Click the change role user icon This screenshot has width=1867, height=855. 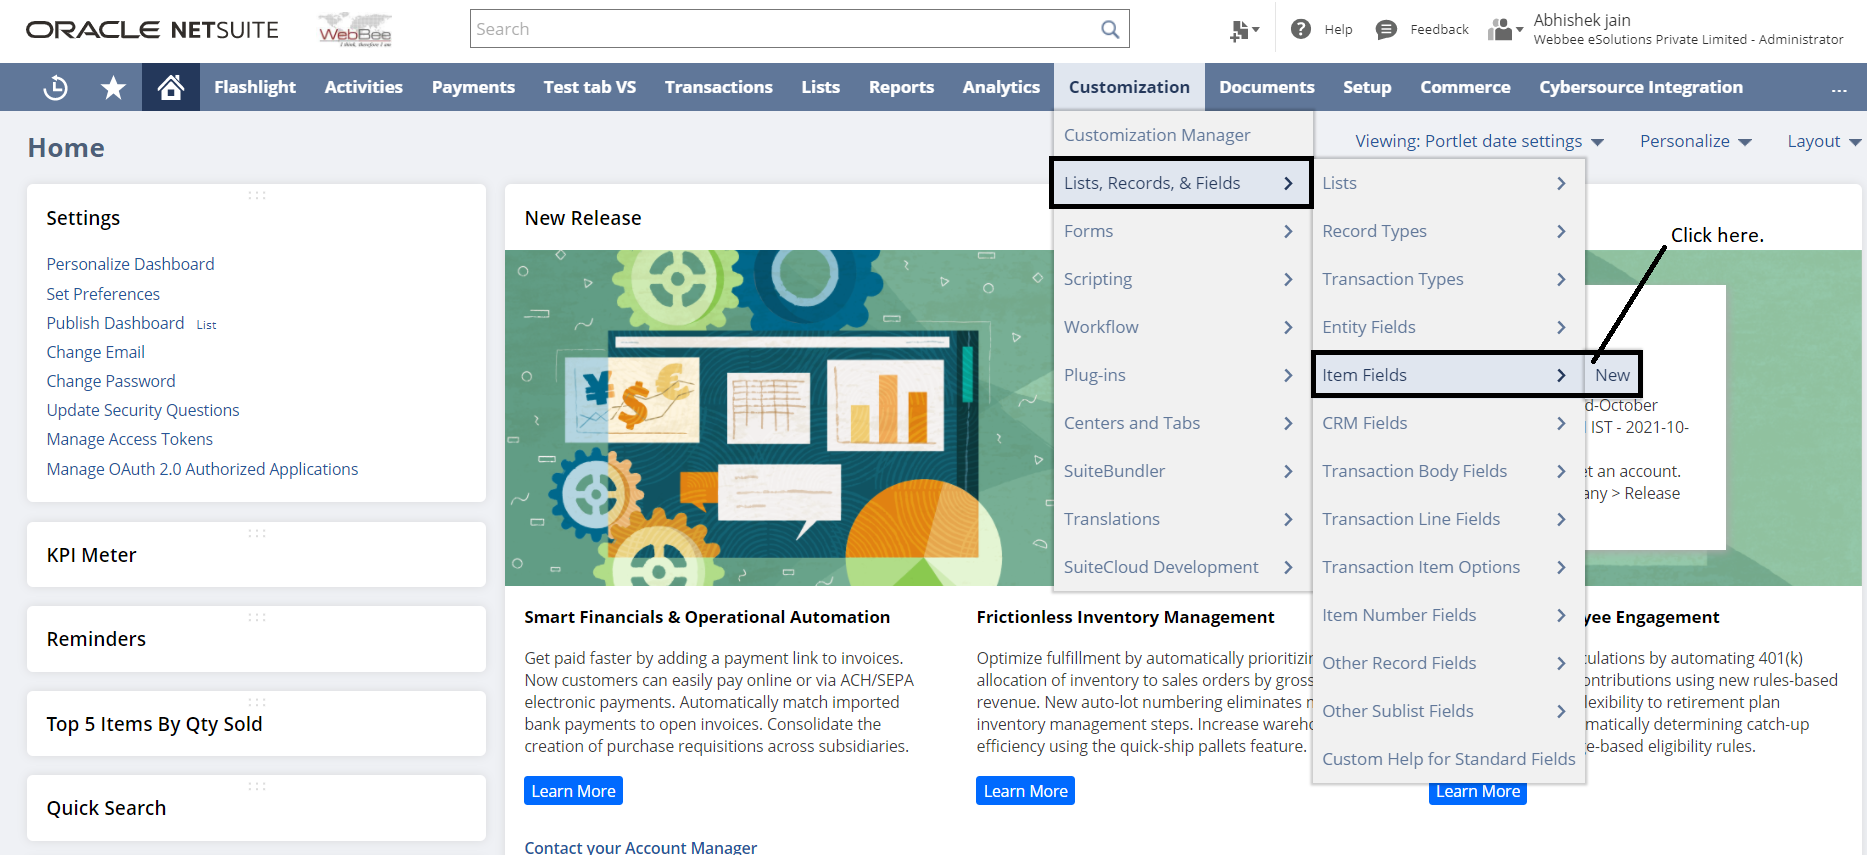pyautogui.click(x=1502, y=30)
